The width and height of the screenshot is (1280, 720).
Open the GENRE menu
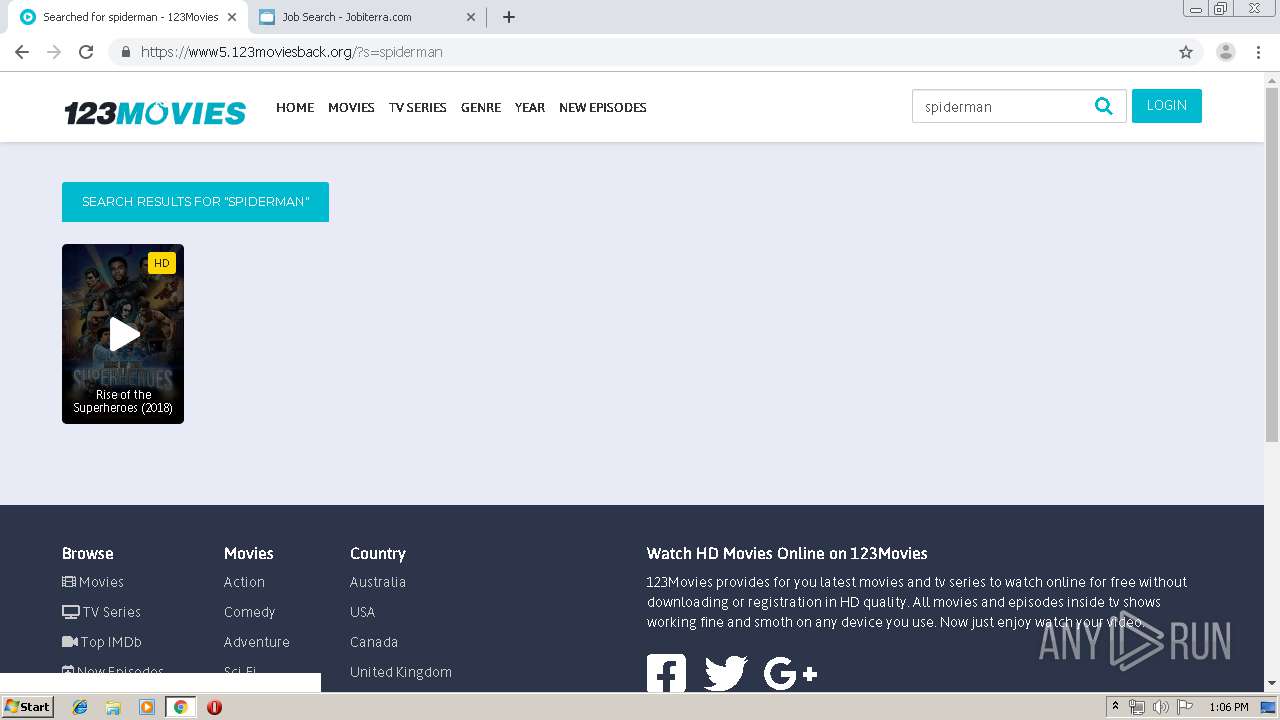click(x=481, y=107)
